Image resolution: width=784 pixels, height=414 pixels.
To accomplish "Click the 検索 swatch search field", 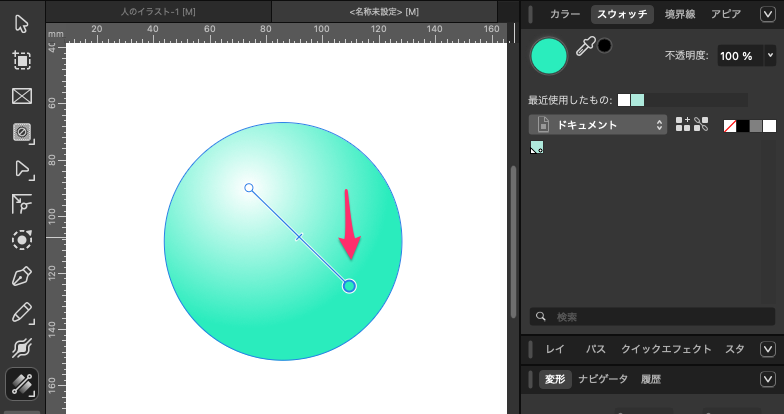I will (650, 316).
